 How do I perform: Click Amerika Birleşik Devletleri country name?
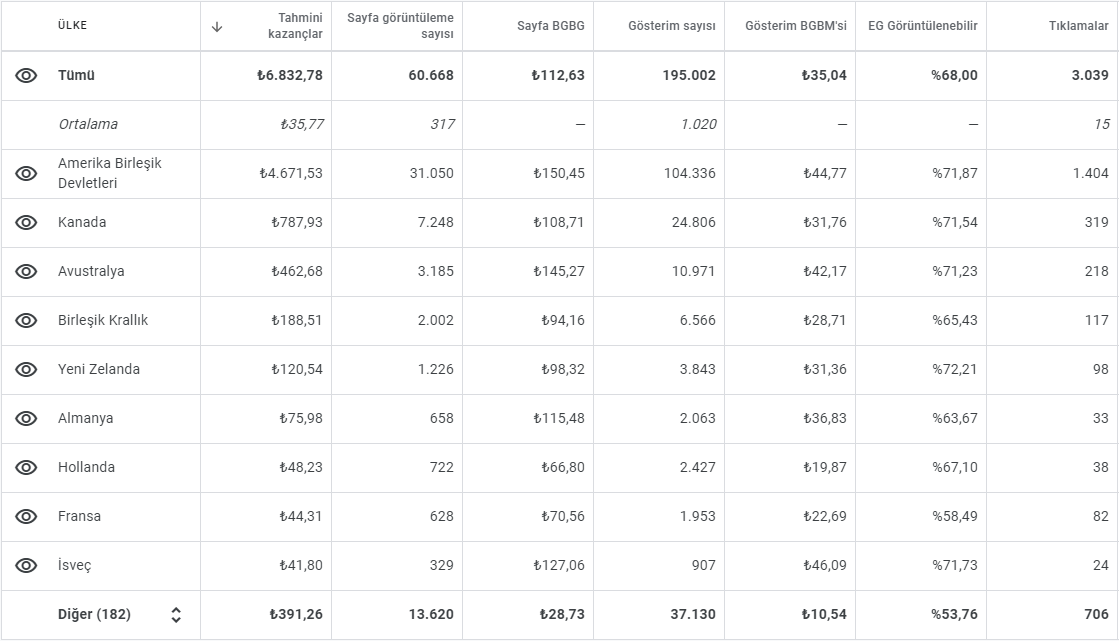pyautogui.click(x=110, y=173)
